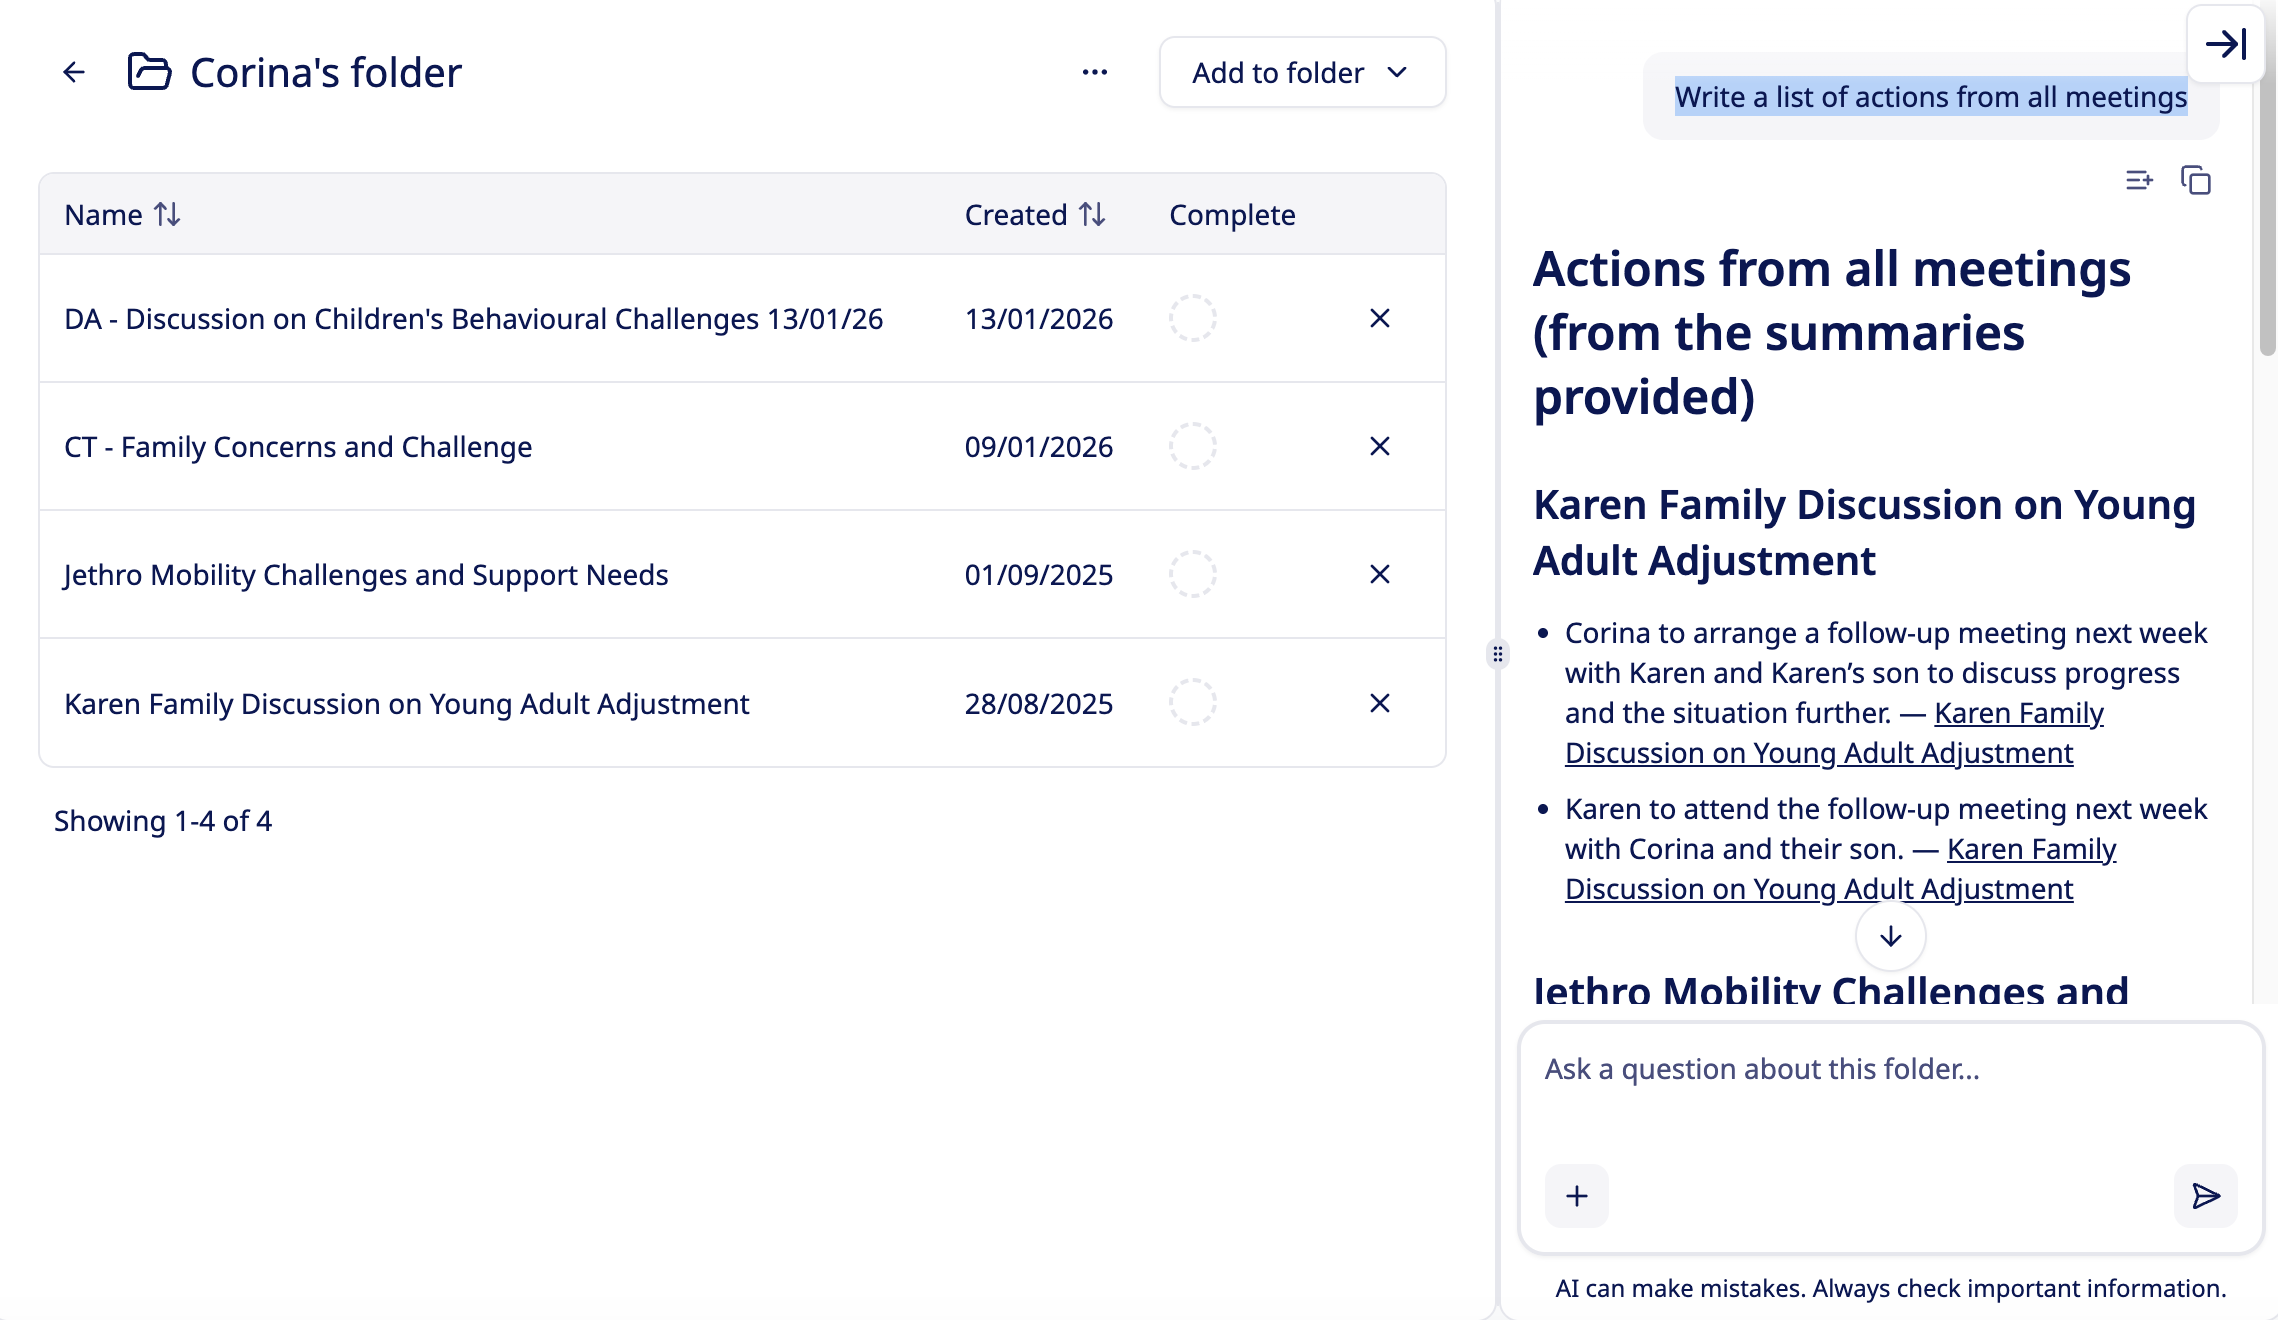The width and height of the screenshot is (2278, 1320).
Task: Click the plus attachment button in chat
Action: click(1577, 1196)
